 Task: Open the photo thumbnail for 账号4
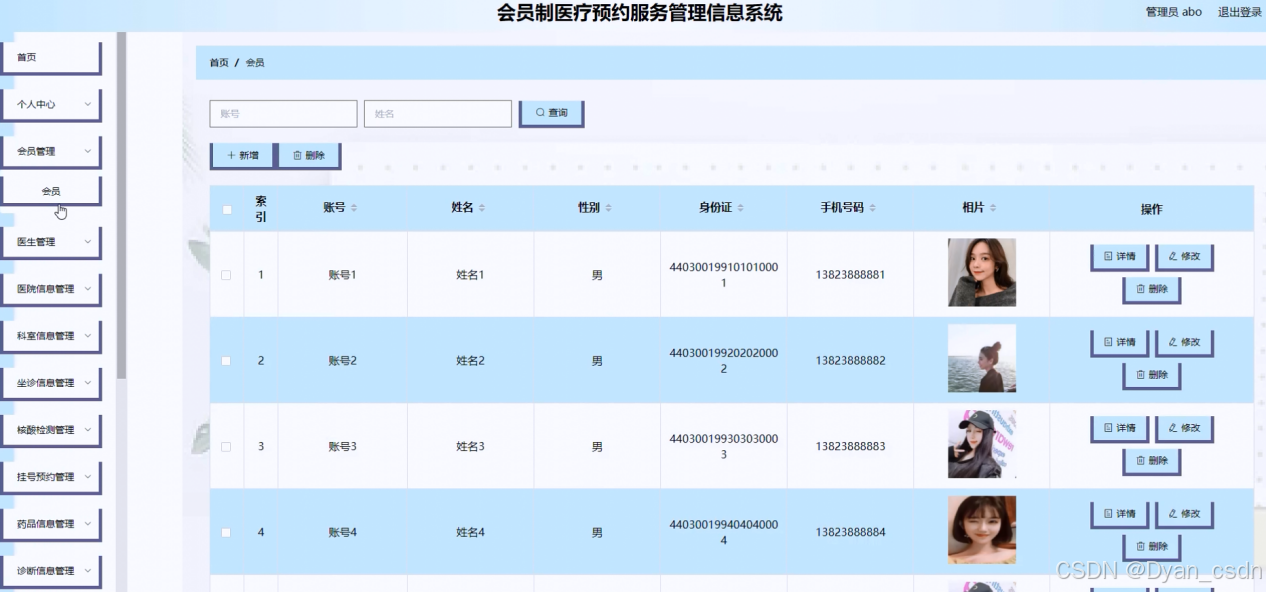coord(982,530)
